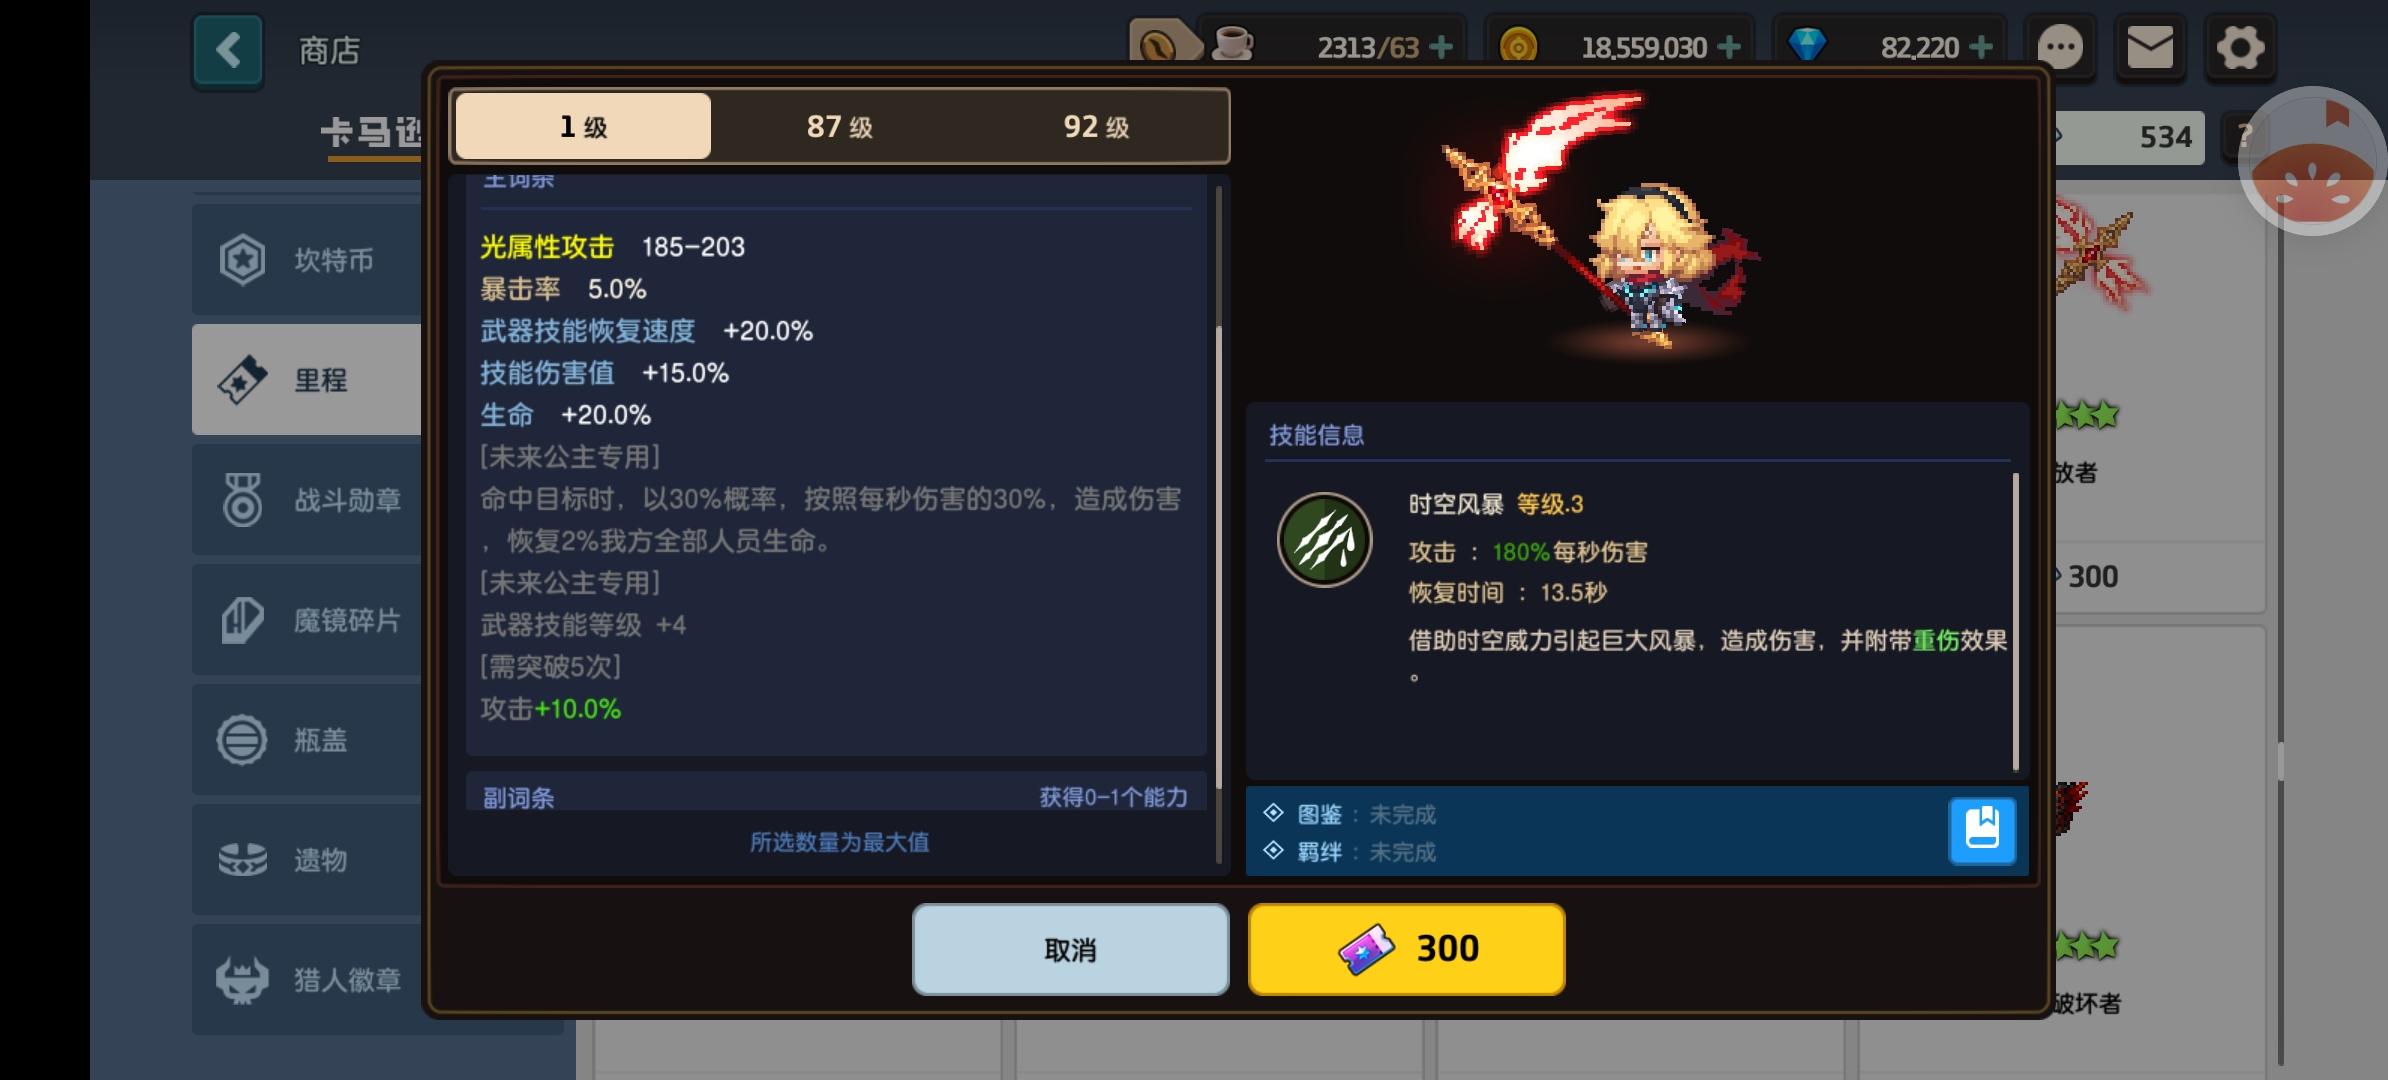Select the 1级 level tab
The height and width of the screenshot is (1080, 2388).
pyautogui.click(x=583, y=126)
